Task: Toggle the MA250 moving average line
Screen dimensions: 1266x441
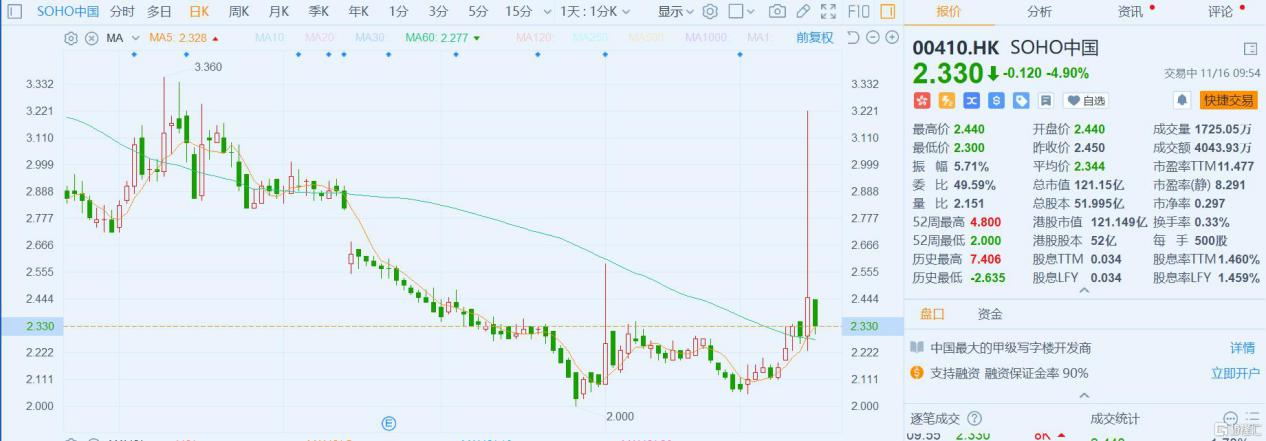Action: 590,38
